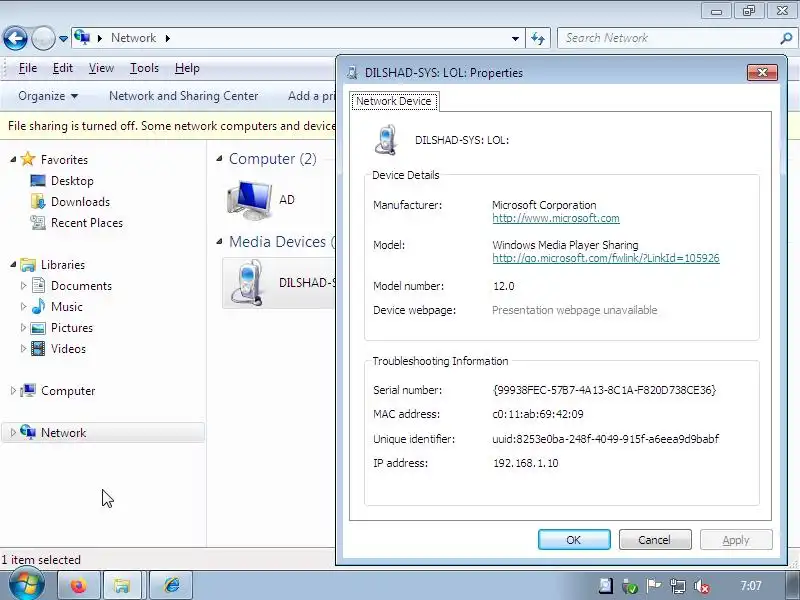Click the serial number value

604,390
